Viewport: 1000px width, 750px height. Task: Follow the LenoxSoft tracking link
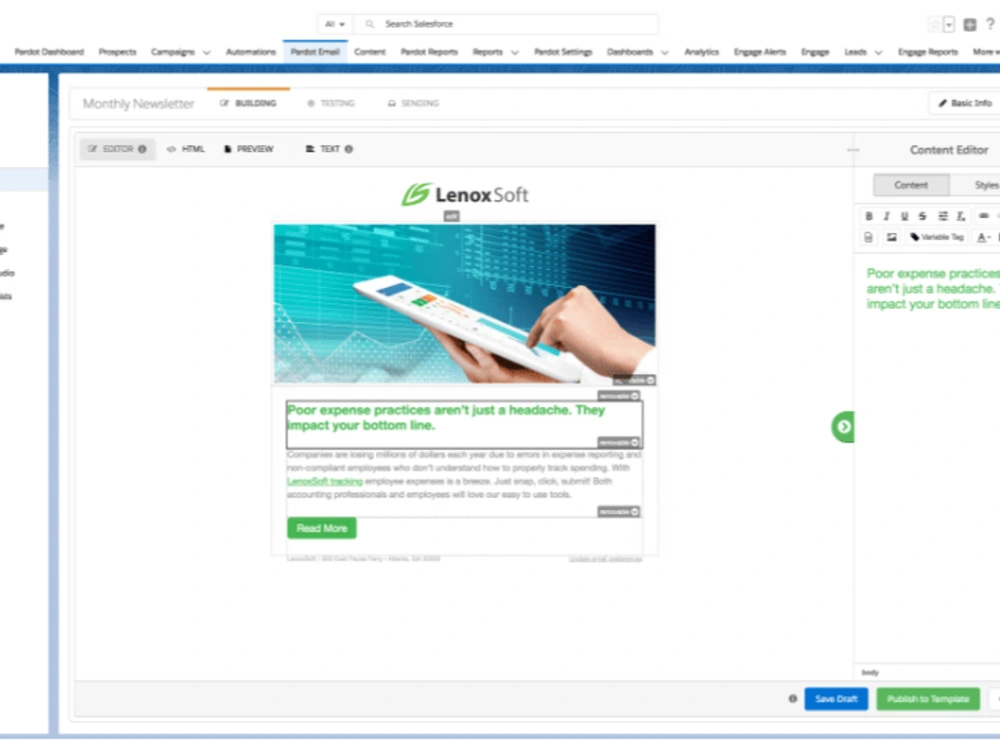[x=325, y=482]
